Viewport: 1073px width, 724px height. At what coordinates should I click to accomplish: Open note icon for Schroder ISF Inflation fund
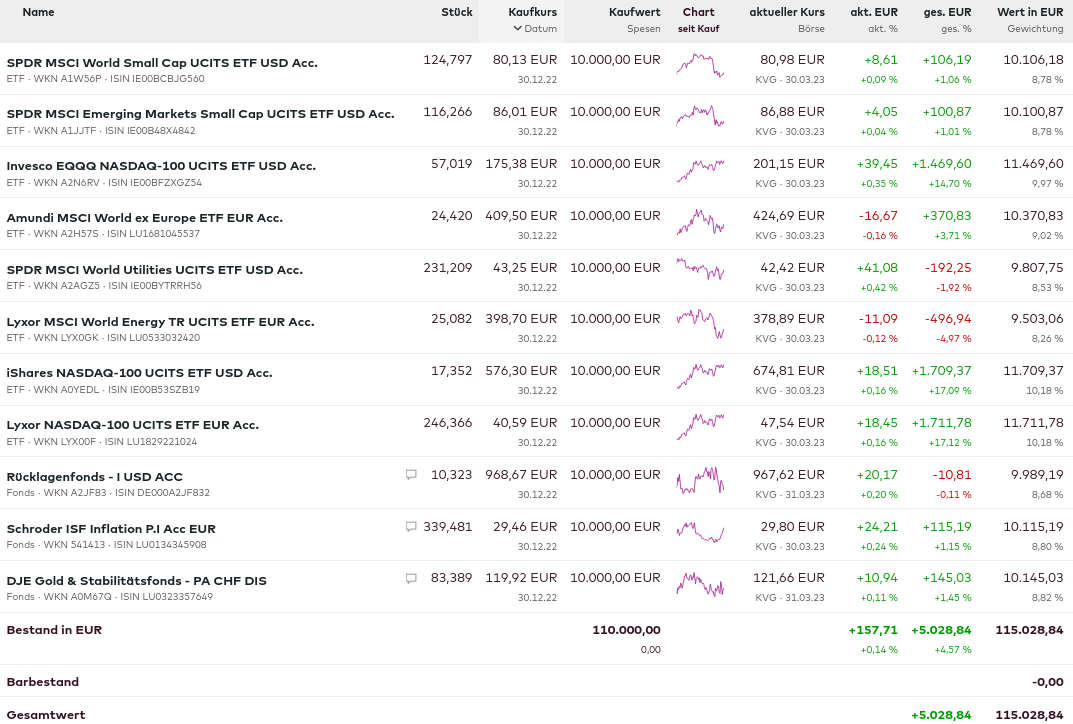411,527
